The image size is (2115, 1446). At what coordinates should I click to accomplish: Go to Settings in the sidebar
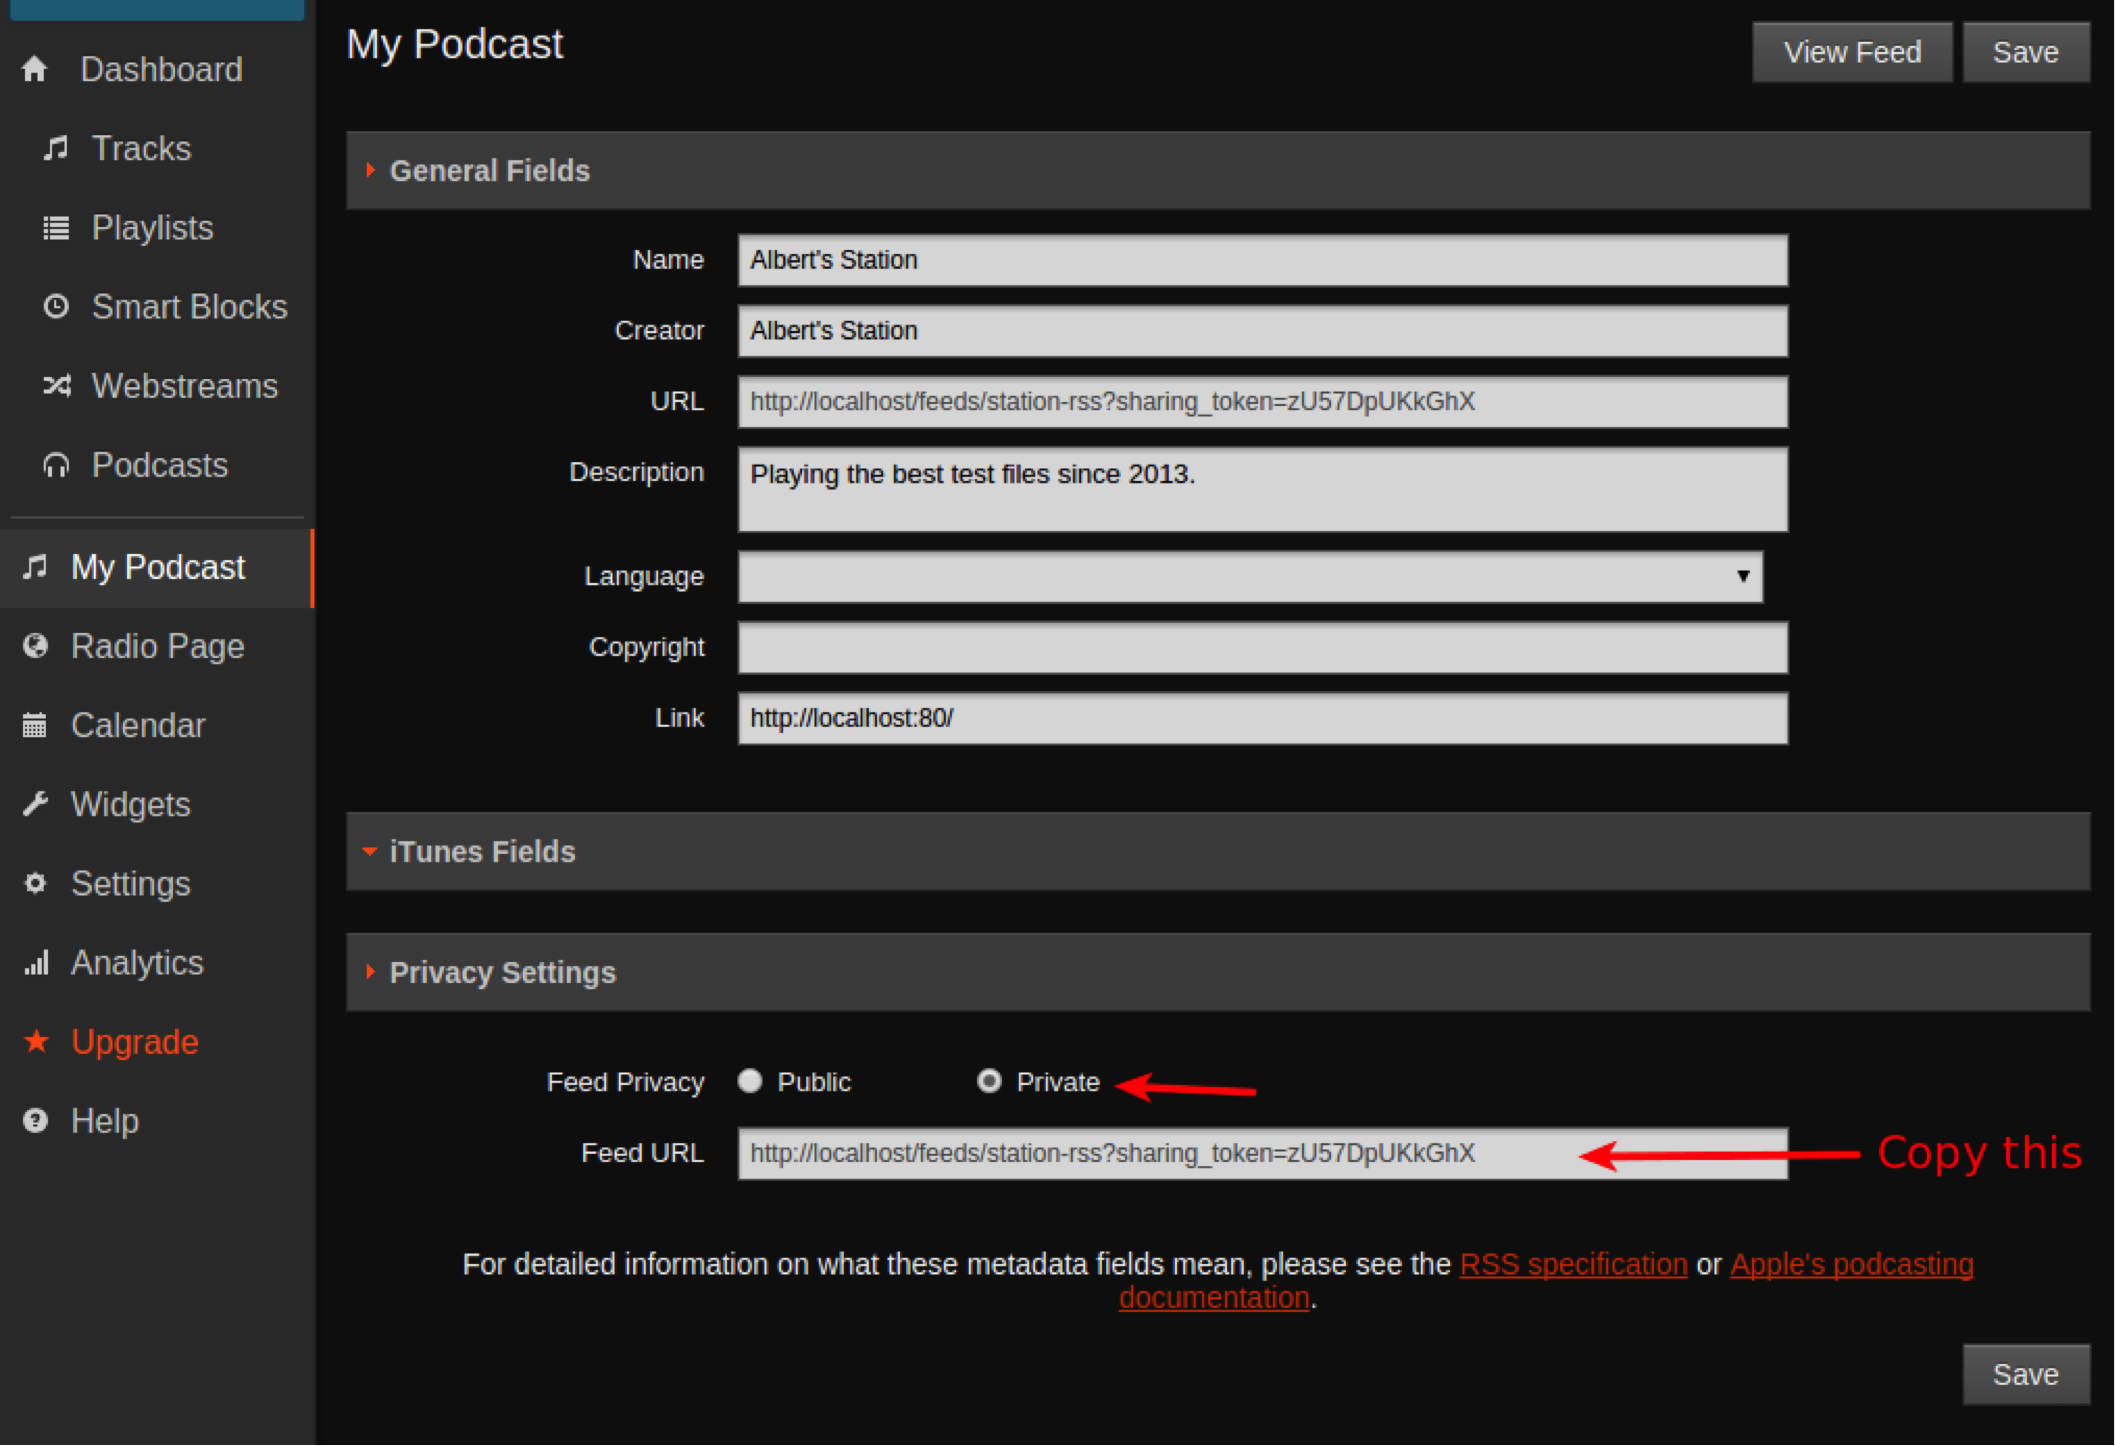pos(130,884)
